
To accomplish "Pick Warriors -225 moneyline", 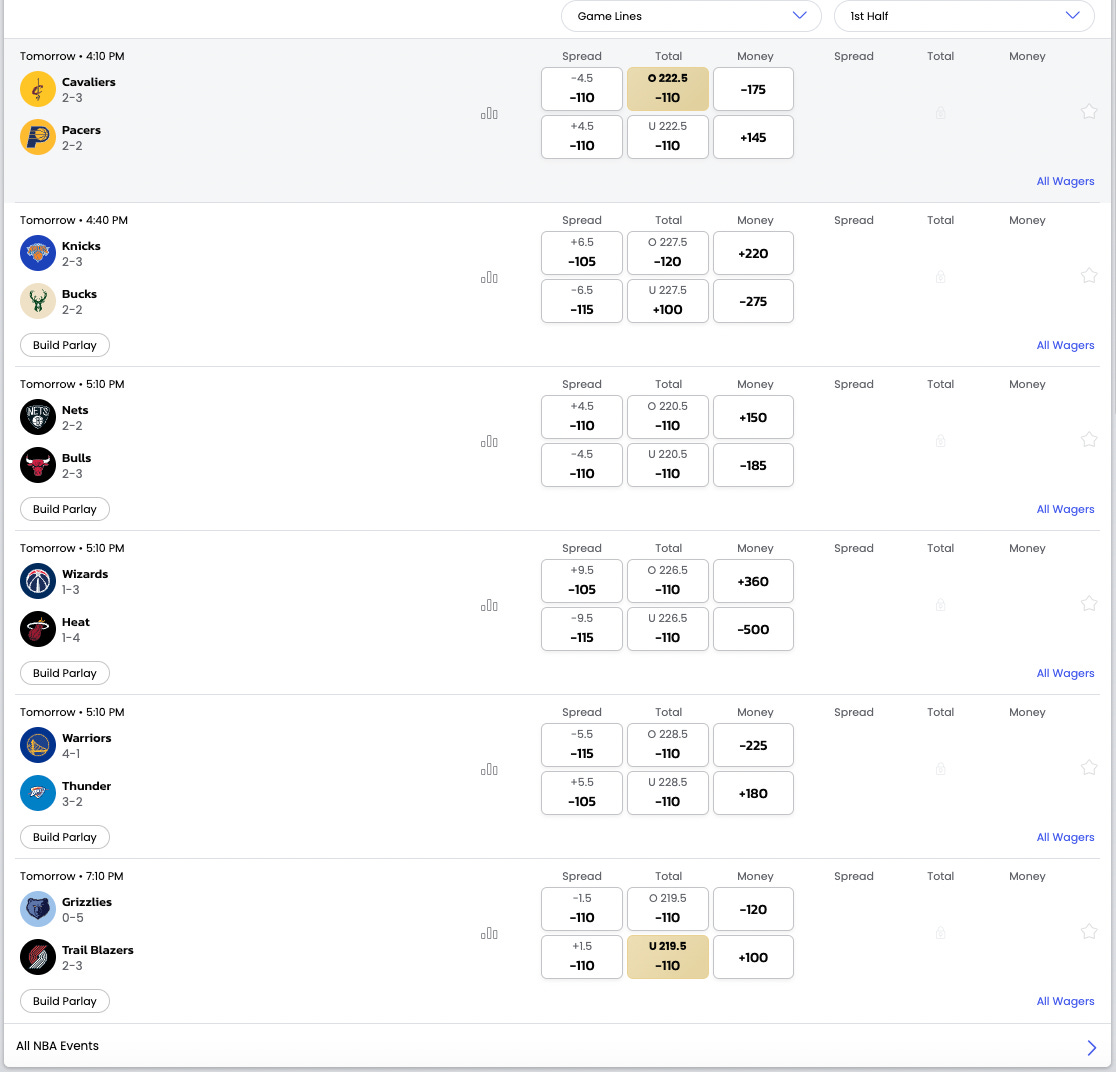I will 753,745.
